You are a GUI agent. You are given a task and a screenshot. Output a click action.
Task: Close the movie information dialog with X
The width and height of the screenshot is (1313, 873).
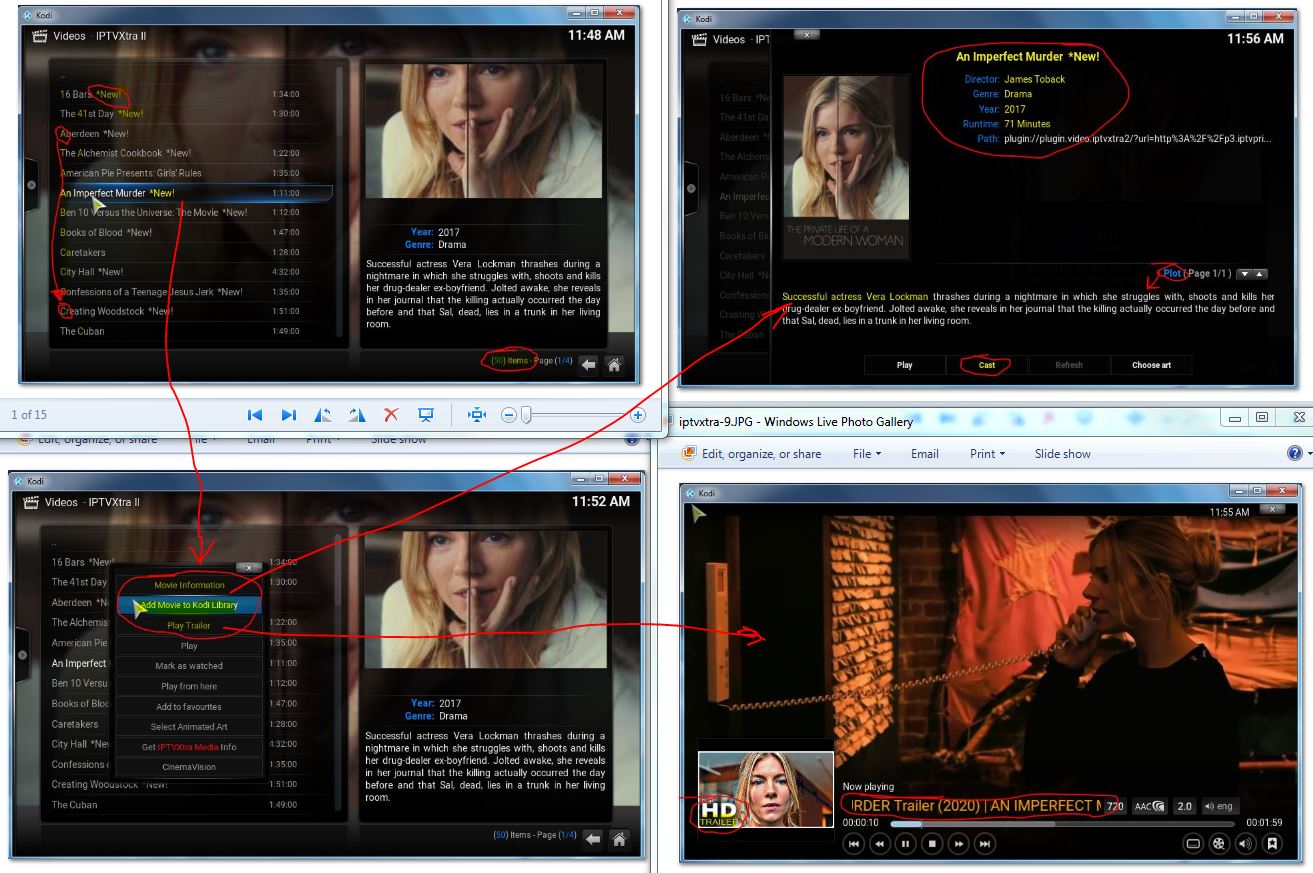pyautogui.click(x=806, y=34)
